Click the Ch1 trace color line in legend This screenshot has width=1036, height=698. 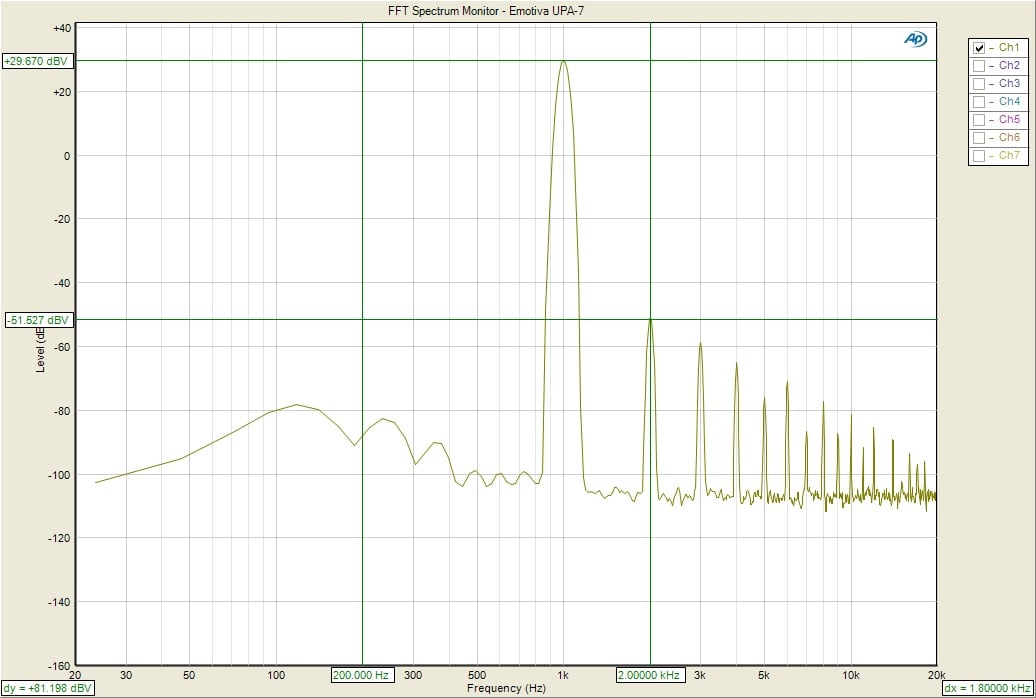[x=991, y=48]
